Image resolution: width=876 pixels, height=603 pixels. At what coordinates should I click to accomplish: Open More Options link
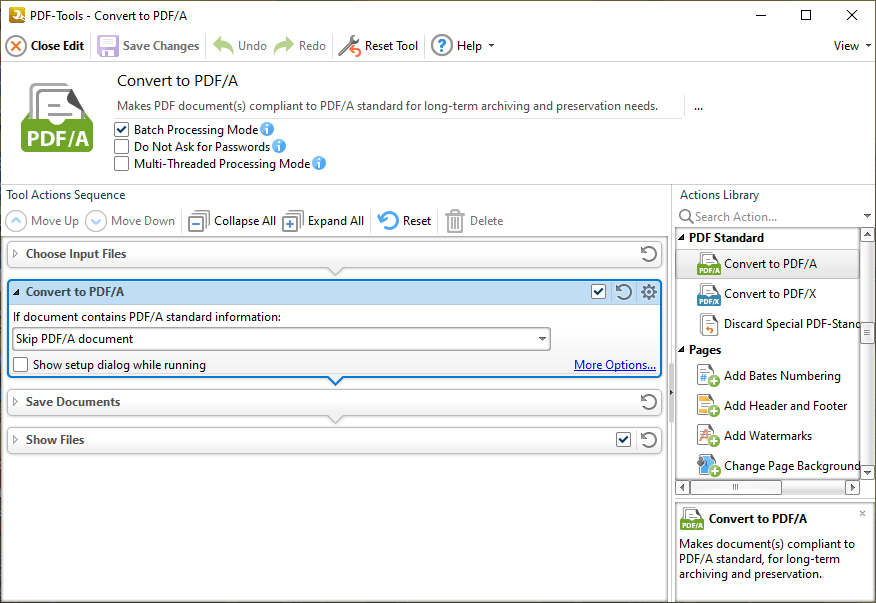[614, 364]
